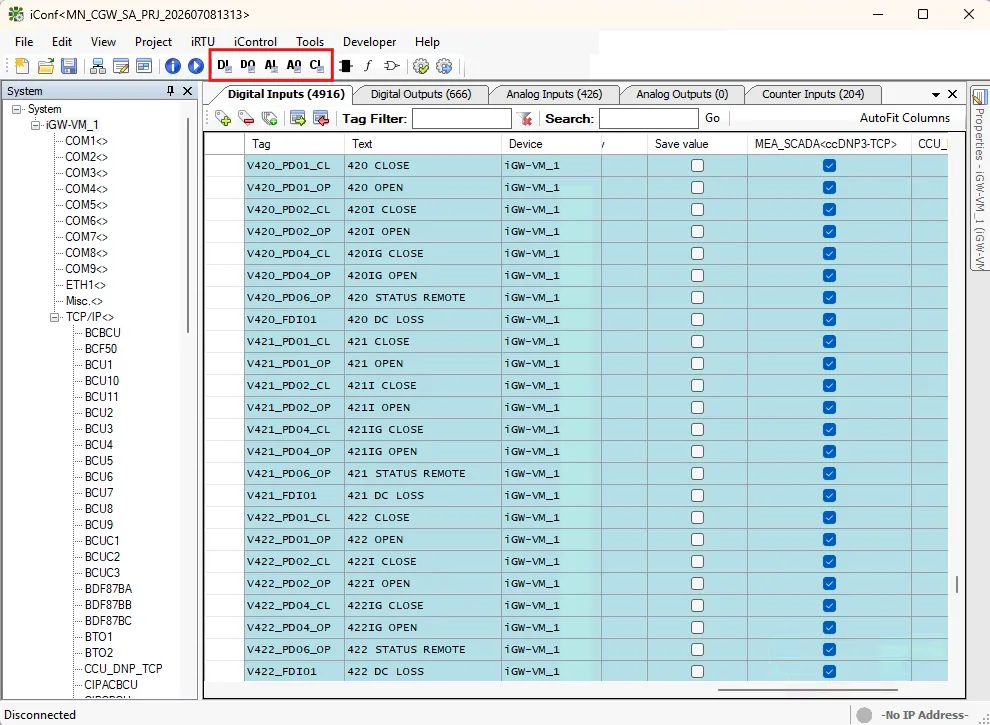Click the Save floppy disk icon
Viewport: 990px width, 725px height.
coord(69,66)
